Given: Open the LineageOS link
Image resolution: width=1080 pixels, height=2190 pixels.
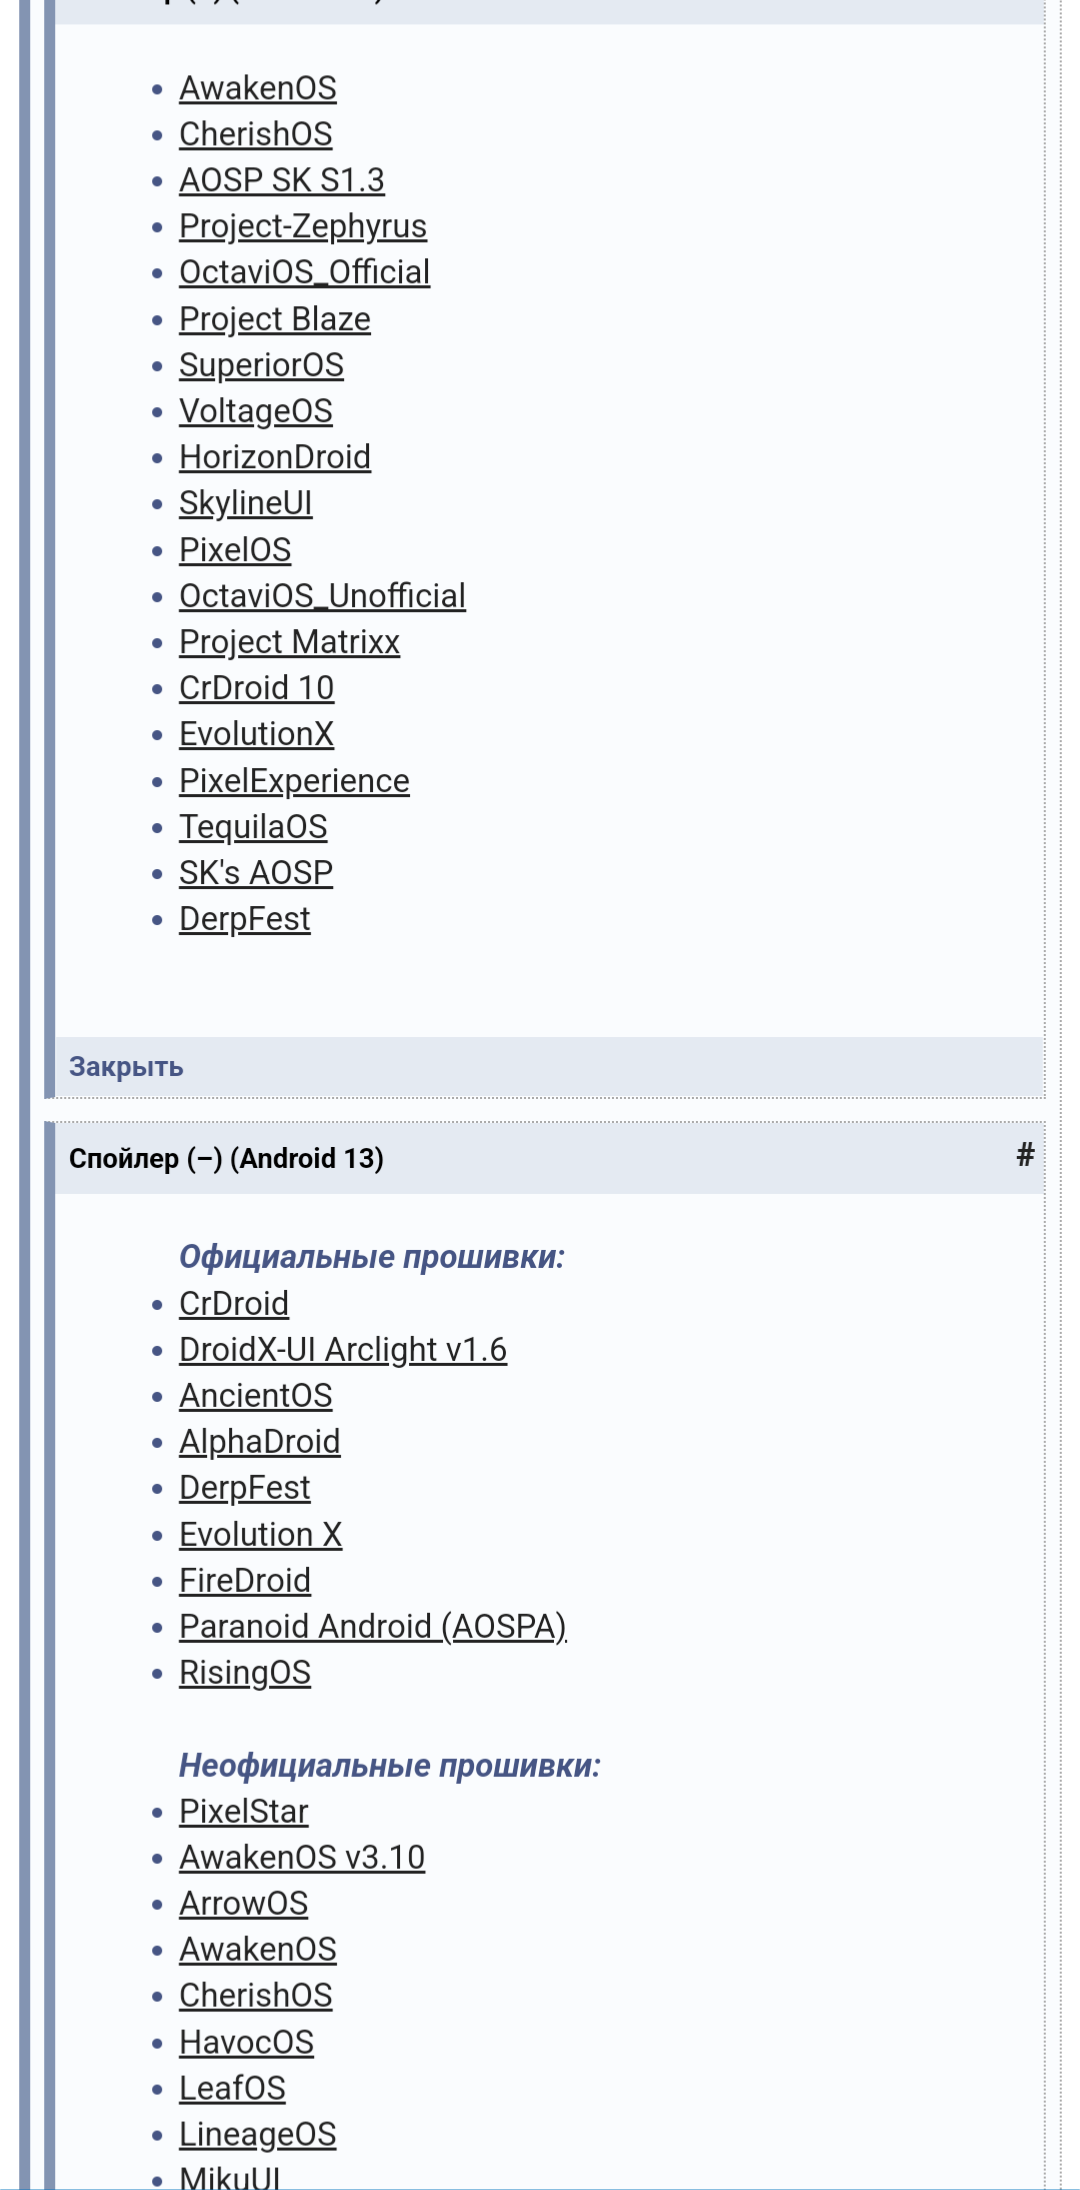Looking at the screenshot, I should (258, 2134).
